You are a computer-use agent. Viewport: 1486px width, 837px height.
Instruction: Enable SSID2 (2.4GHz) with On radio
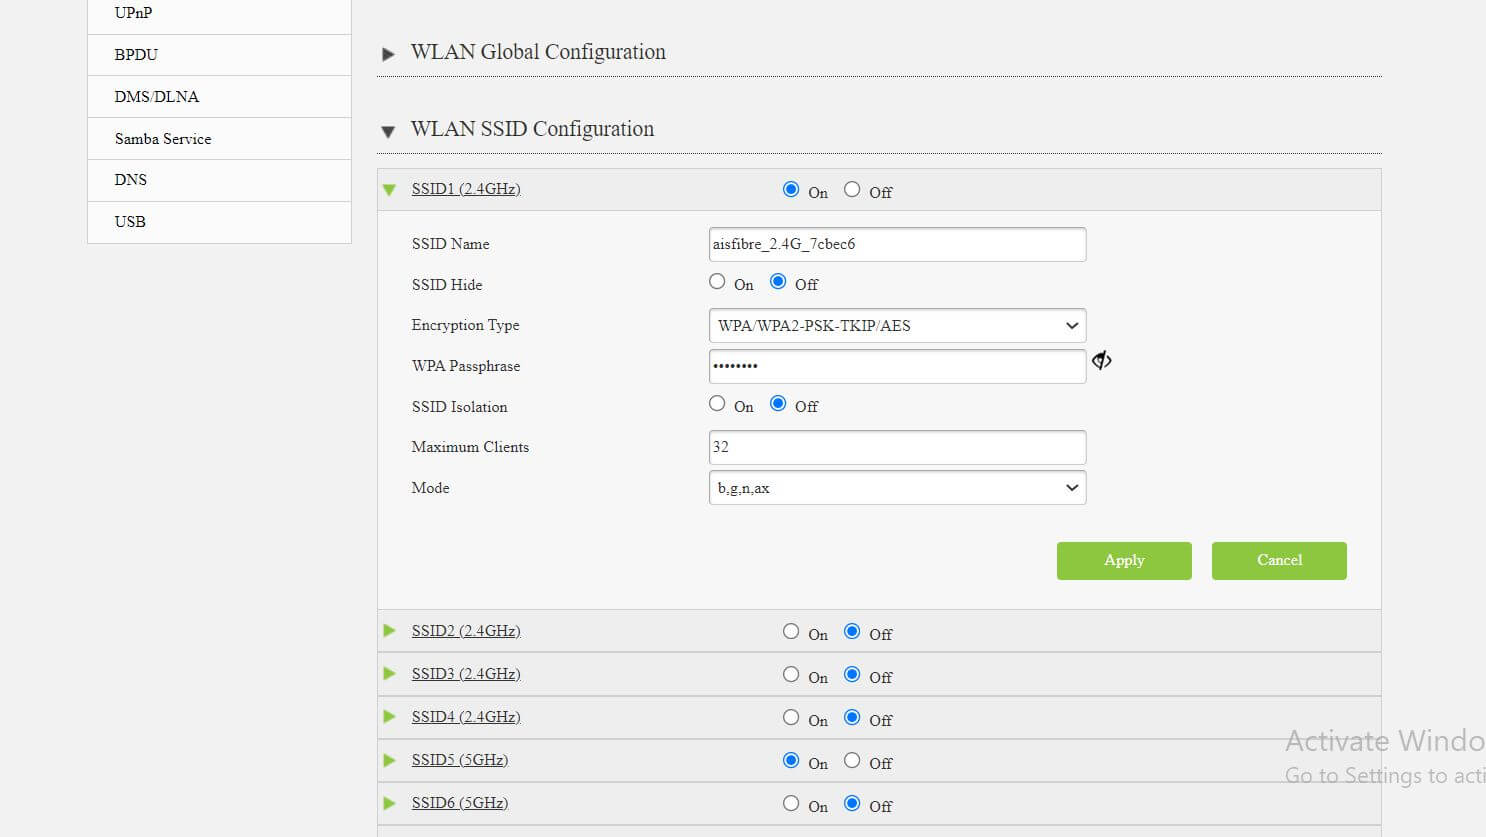click(x=791, y=631)
